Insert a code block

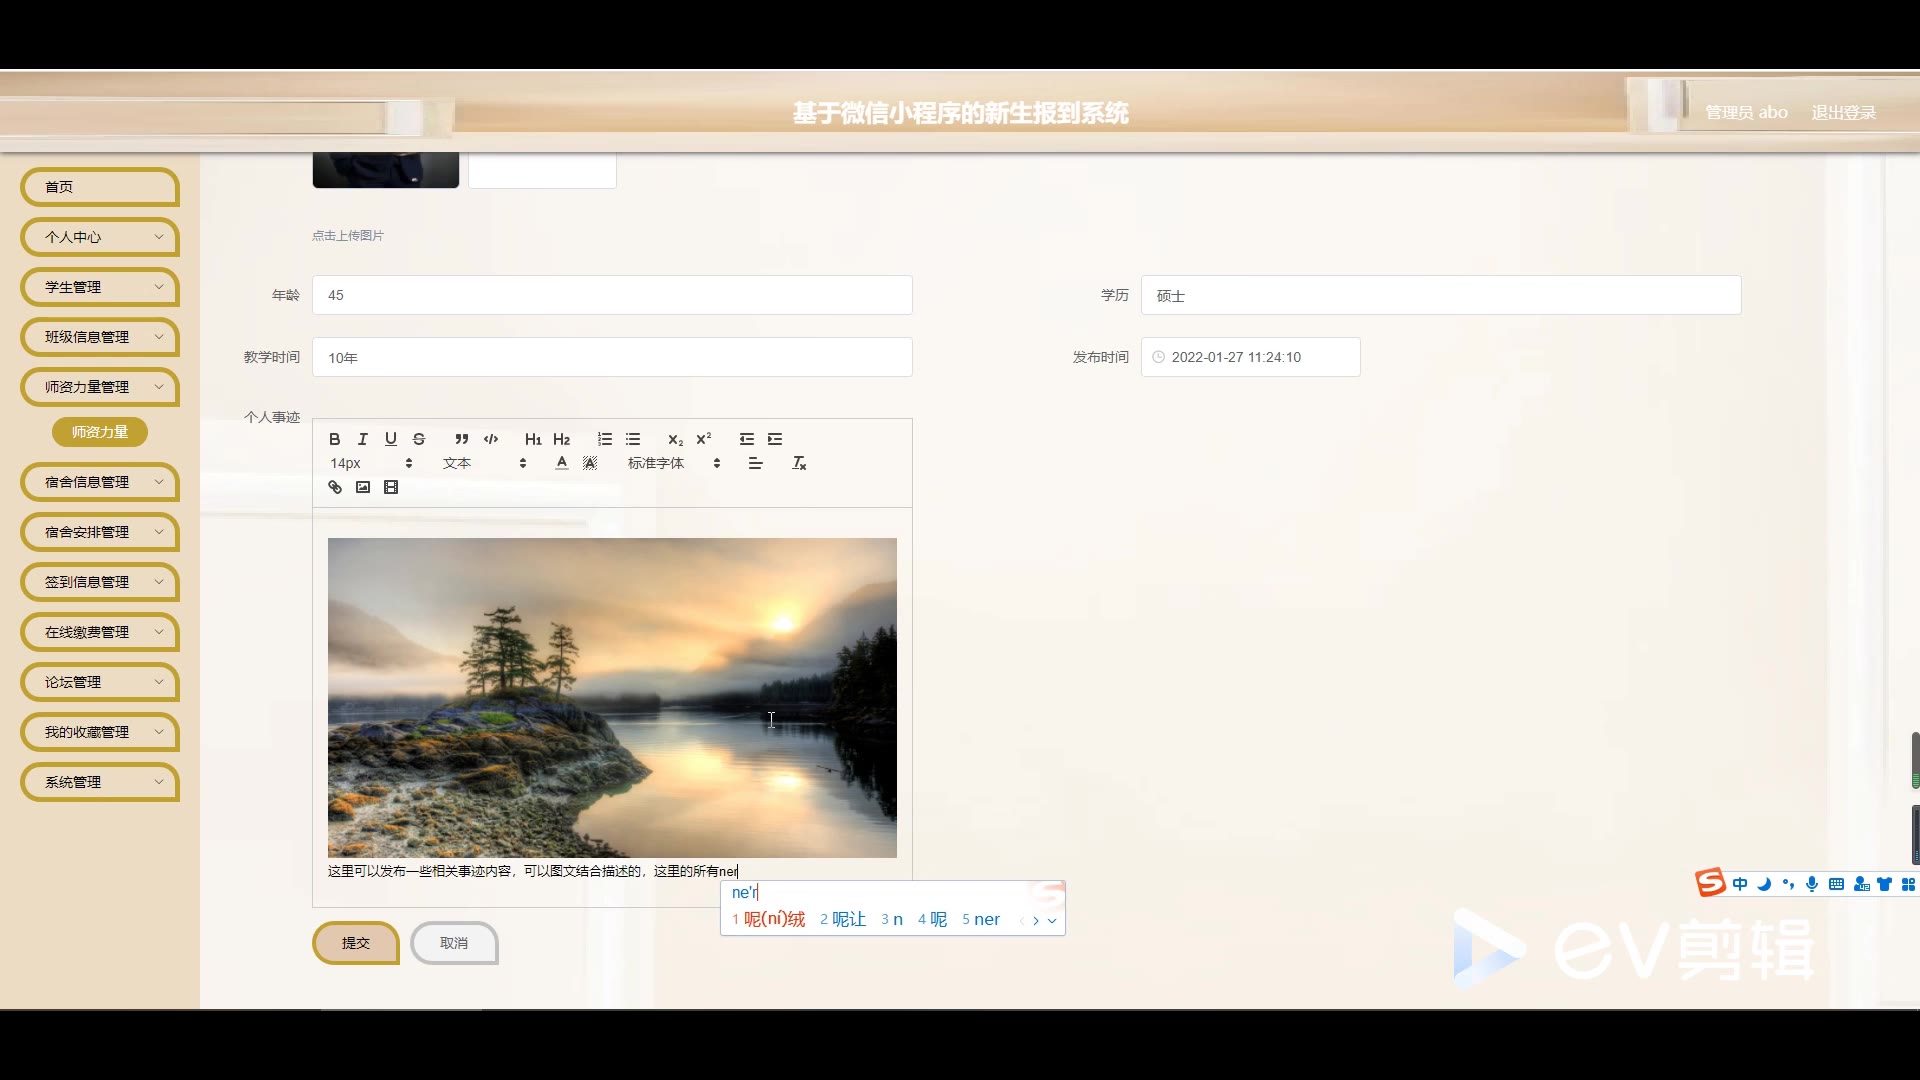491,439
